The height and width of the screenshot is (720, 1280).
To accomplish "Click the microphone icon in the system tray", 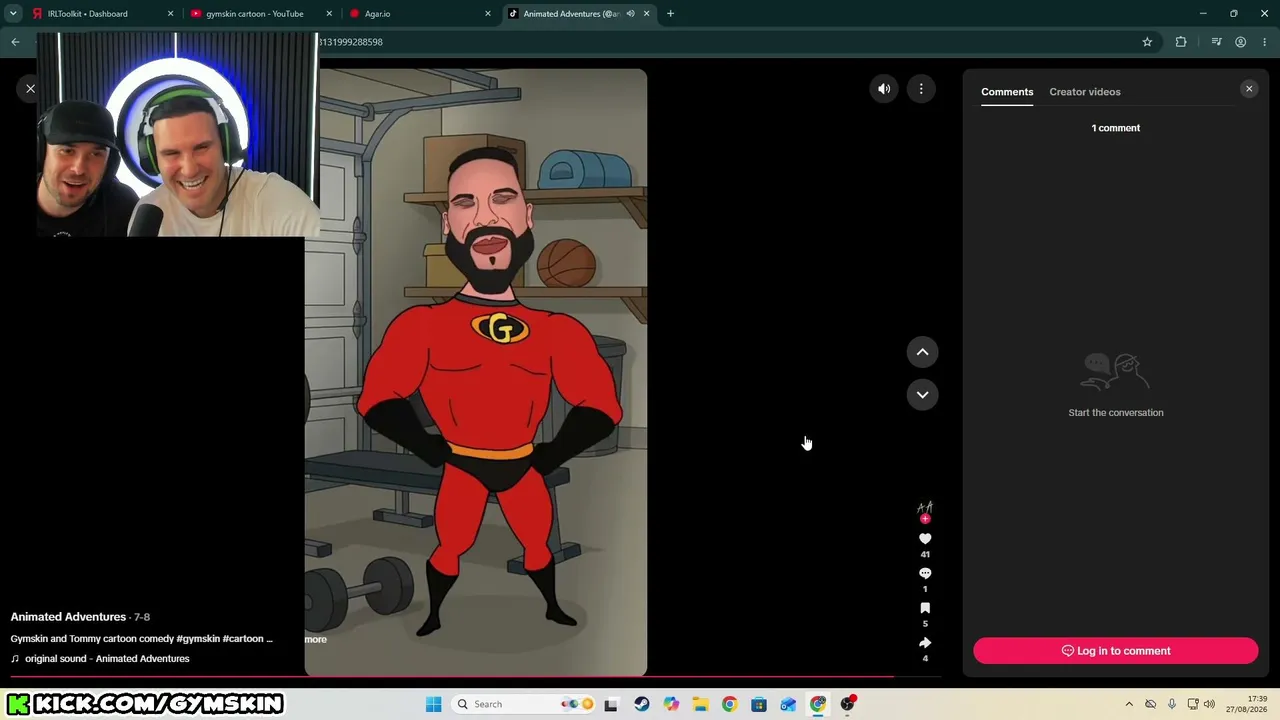I will (x=1172, y=704).
